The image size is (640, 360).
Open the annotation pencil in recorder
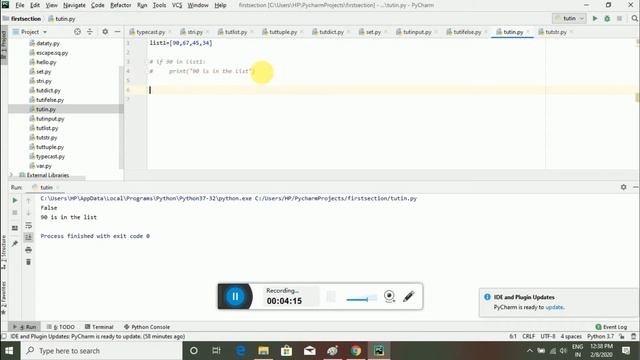pyautogui.click(x=409, y=296)
